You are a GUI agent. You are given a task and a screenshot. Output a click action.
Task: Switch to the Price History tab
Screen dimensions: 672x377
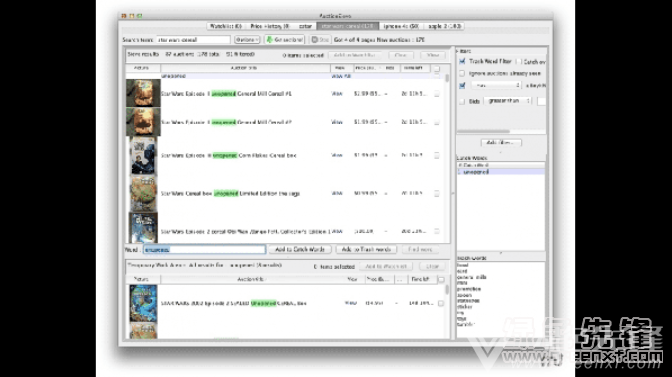270,26
